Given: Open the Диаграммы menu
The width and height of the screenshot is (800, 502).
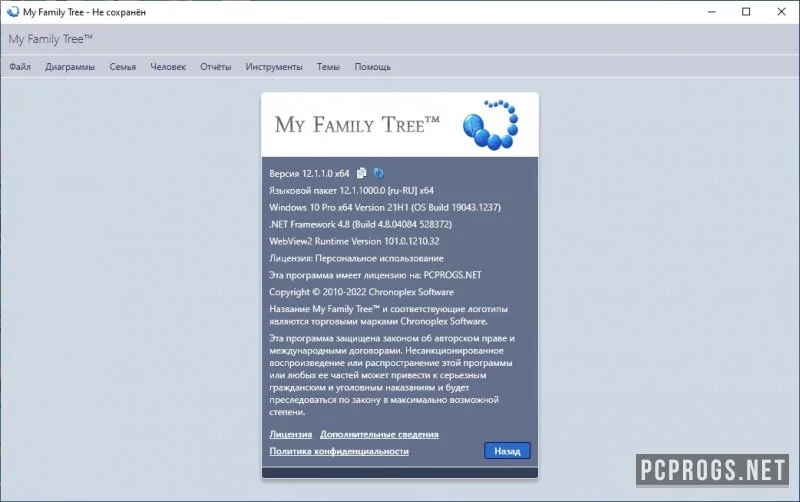Looking at the screenshot, I should pyautogui.click(x=70, y=67).
